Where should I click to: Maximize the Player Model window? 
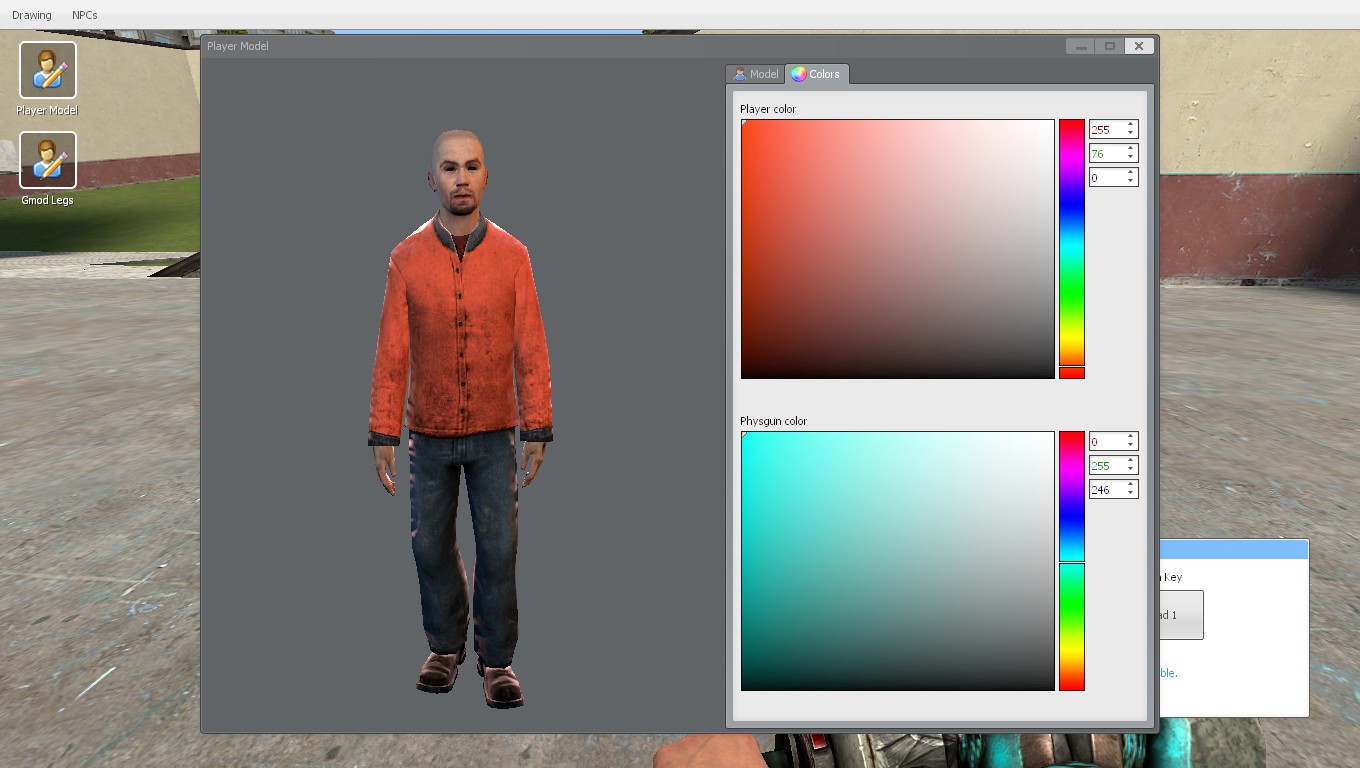click(1109, 46)
